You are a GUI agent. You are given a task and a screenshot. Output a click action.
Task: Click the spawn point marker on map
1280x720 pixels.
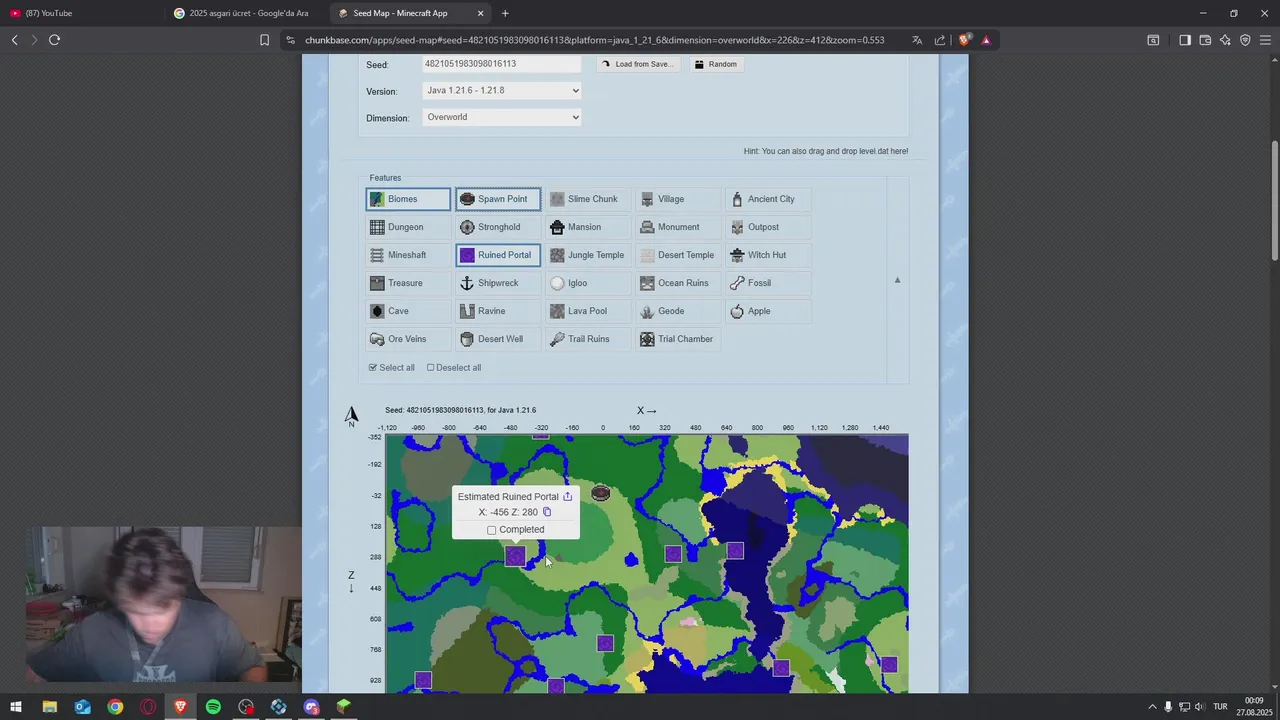(x=600, y=492)
